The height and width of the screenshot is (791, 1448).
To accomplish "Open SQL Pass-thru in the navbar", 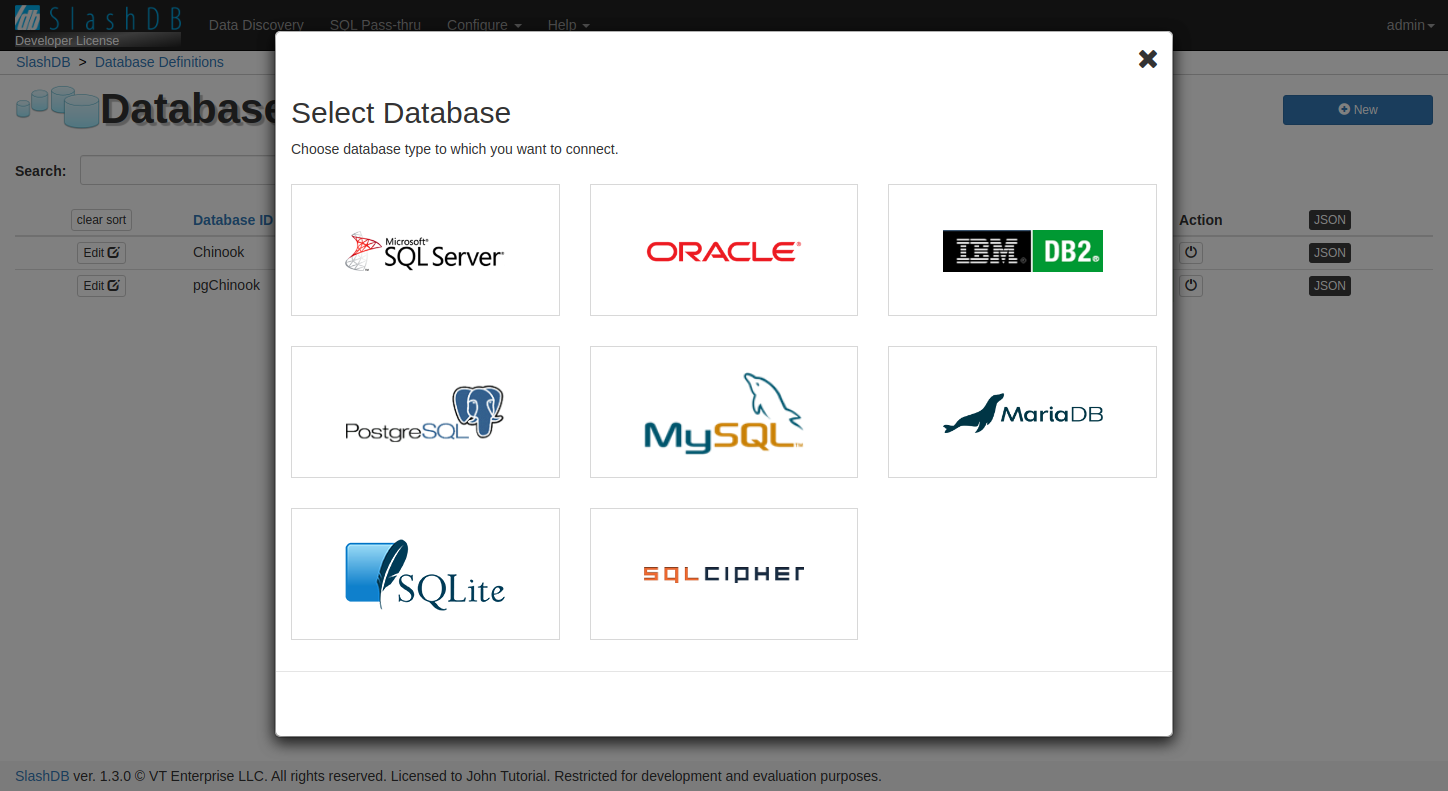I will pyautogui.click(x=375, y=25).
